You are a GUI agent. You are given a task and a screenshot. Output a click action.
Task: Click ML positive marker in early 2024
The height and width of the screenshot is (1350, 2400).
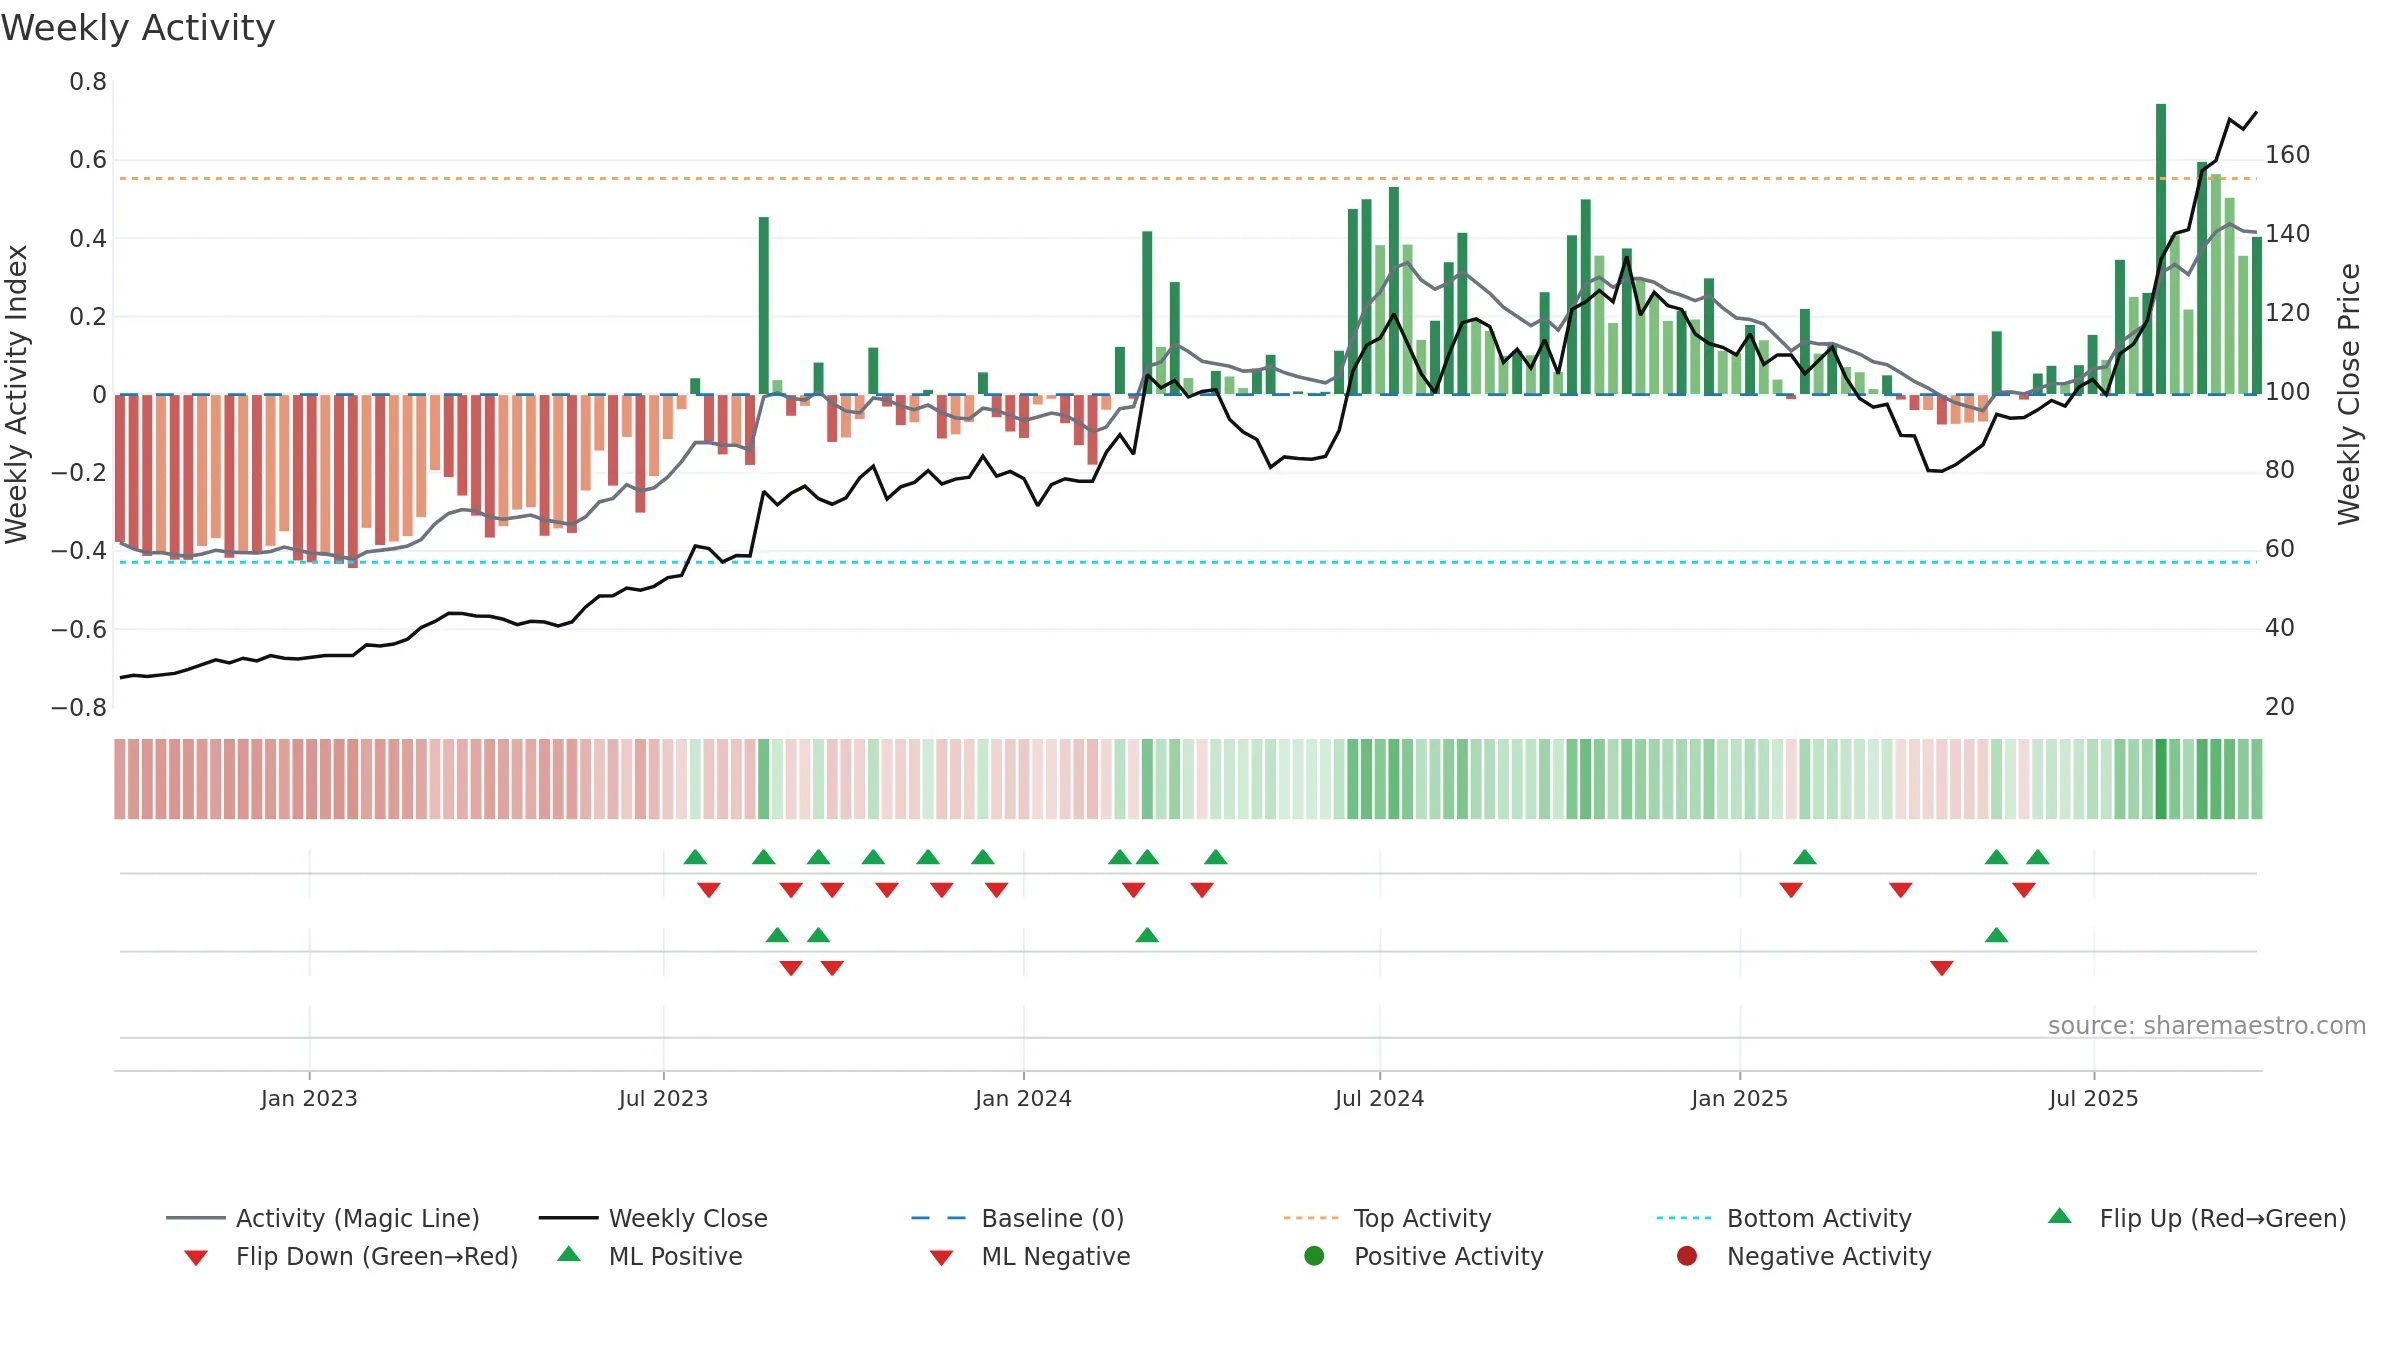click(1147, 935)
